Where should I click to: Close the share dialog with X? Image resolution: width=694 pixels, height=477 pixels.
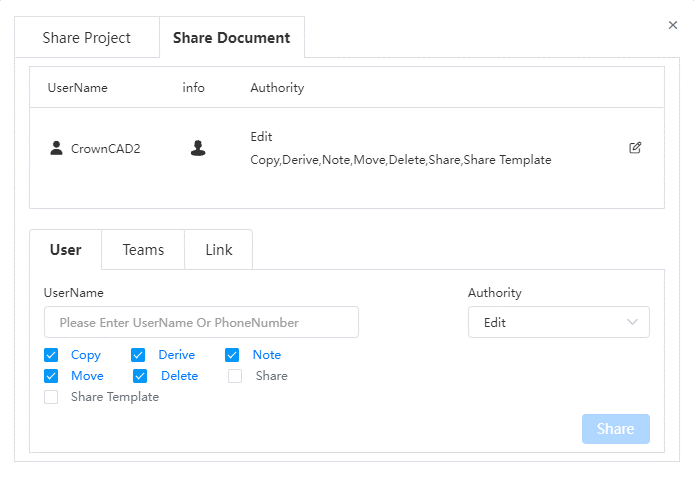tap(673, 25)
